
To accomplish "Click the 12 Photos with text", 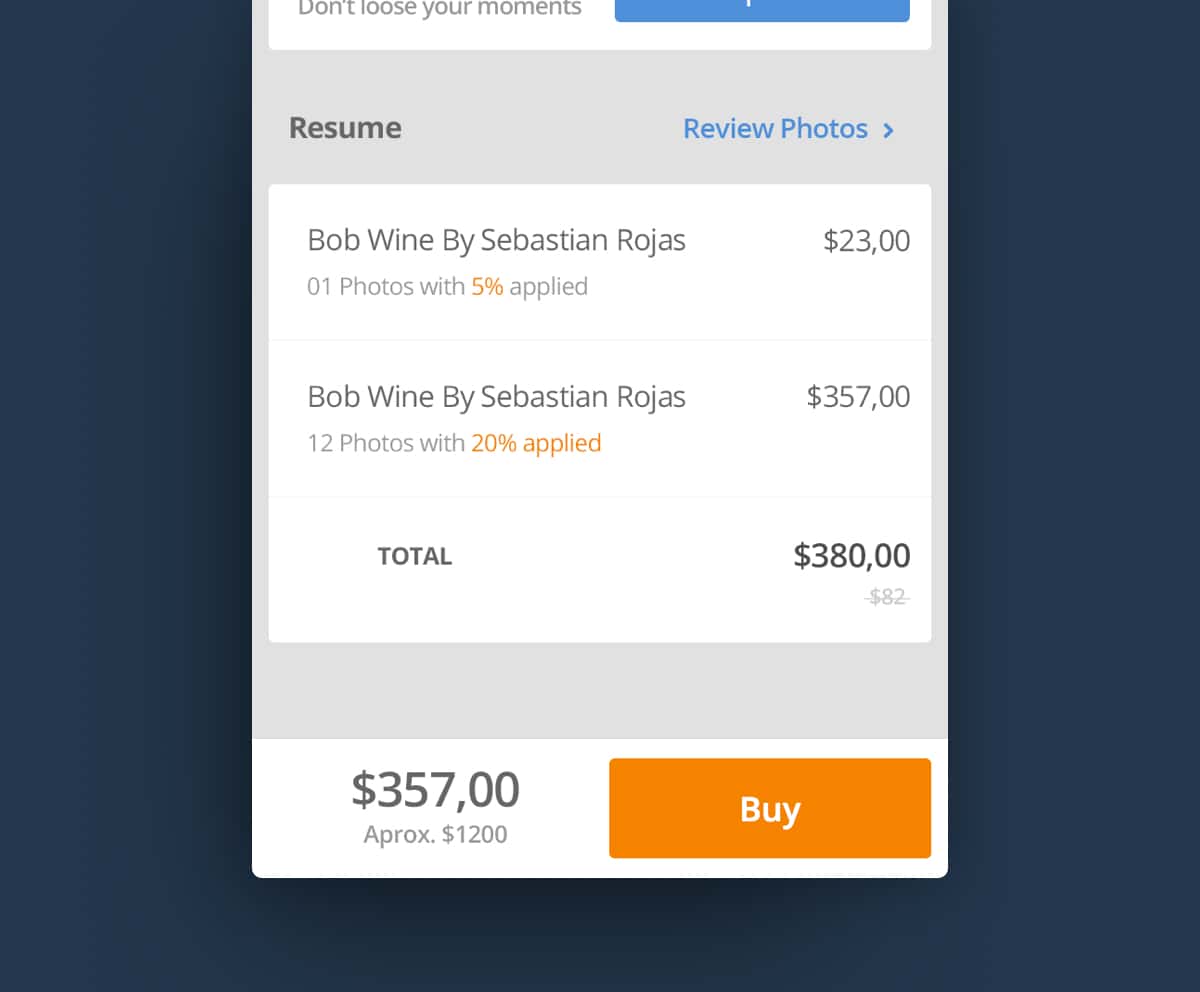I will pos(386,443).
